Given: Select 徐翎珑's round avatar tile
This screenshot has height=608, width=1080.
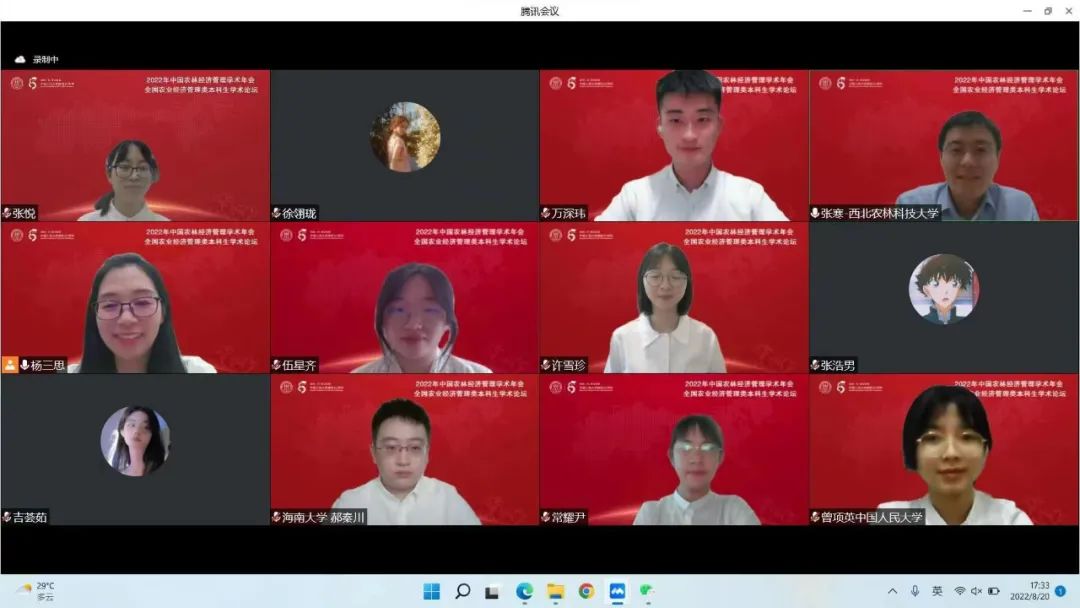Looking at the screenshot, I should pos(405,137).
